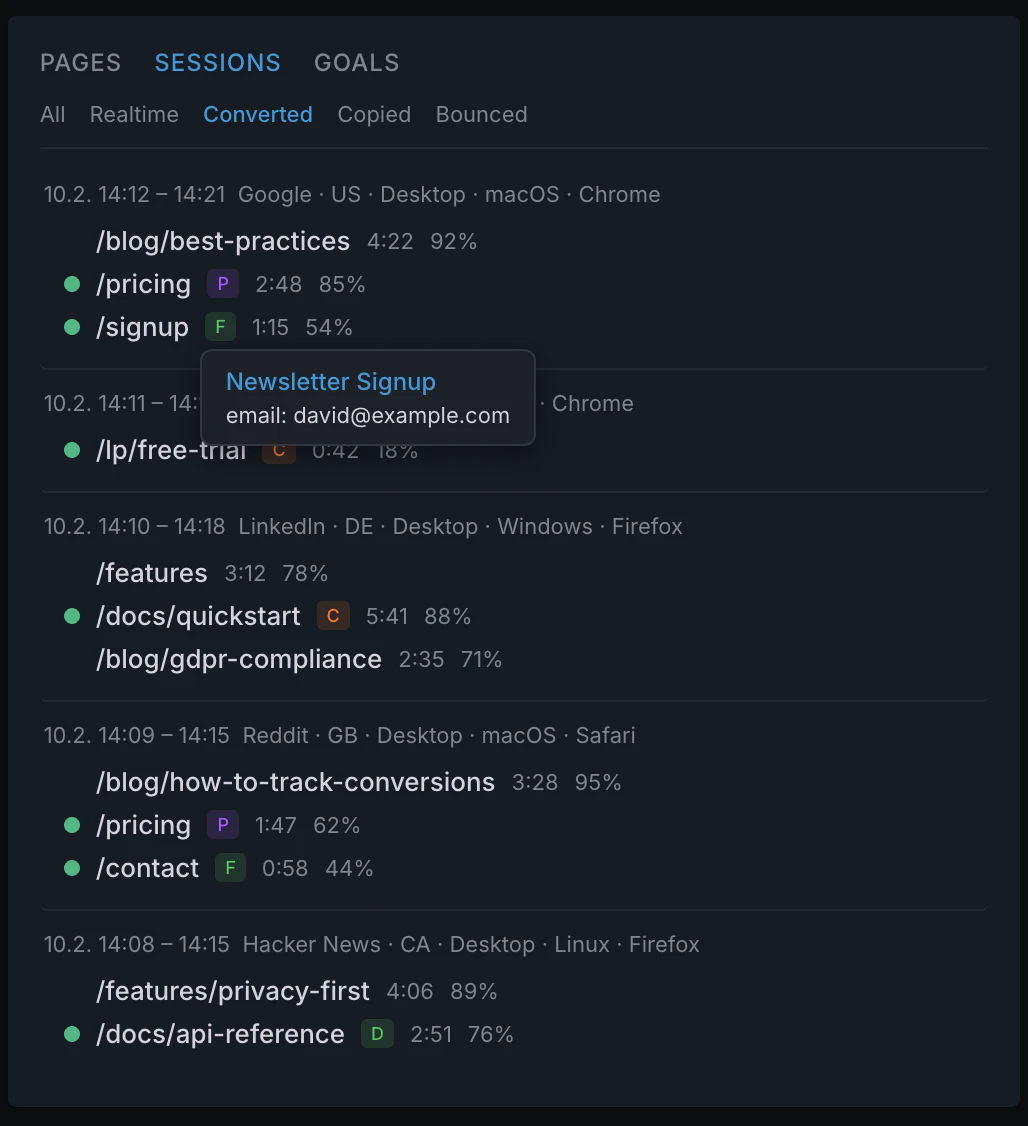This screenshot has height=1126, width=1028.
Task: Click the green dot next to /docs/quickstart
Action: (71, 616)
